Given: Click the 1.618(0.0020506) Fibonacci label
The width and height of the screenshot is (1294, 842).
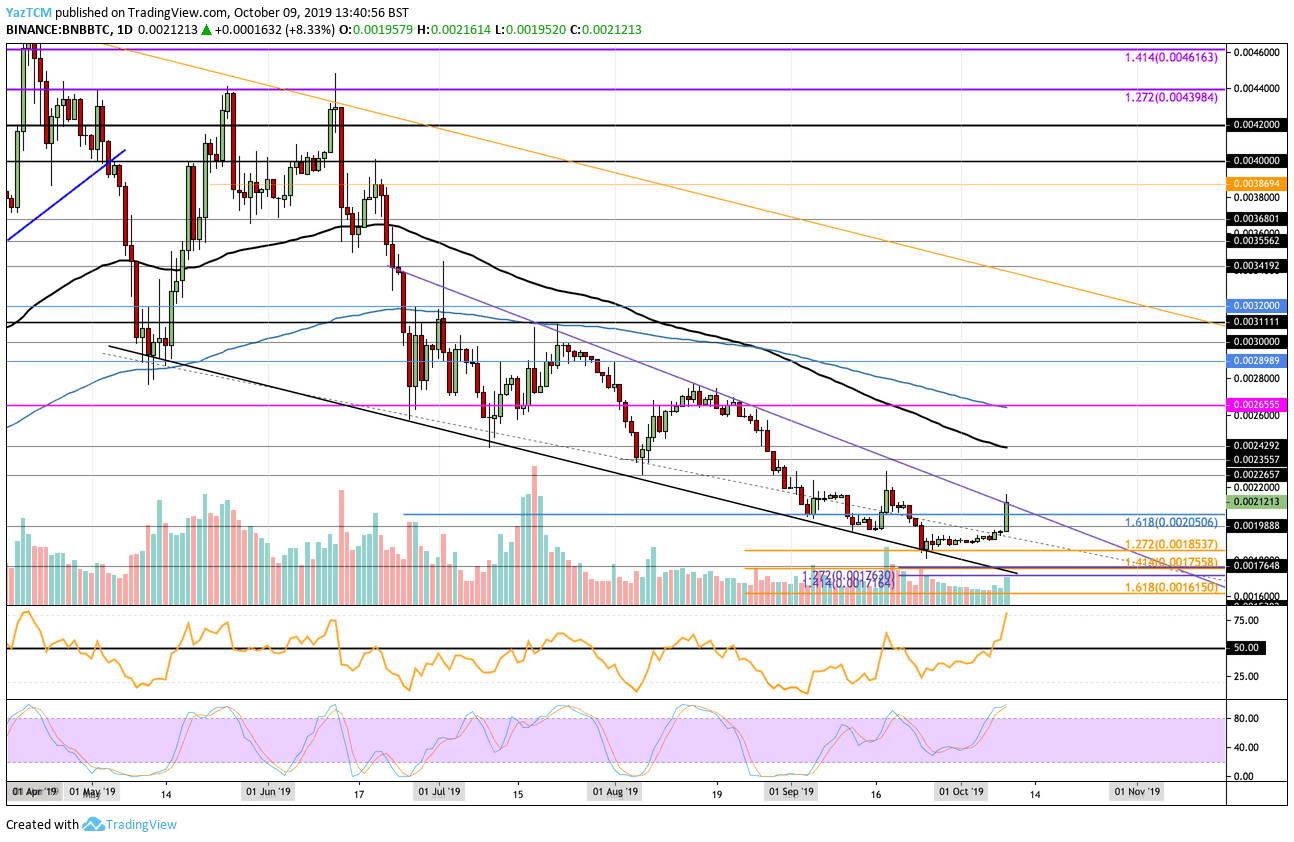Looking at the screenshot, I should 1172,522.
